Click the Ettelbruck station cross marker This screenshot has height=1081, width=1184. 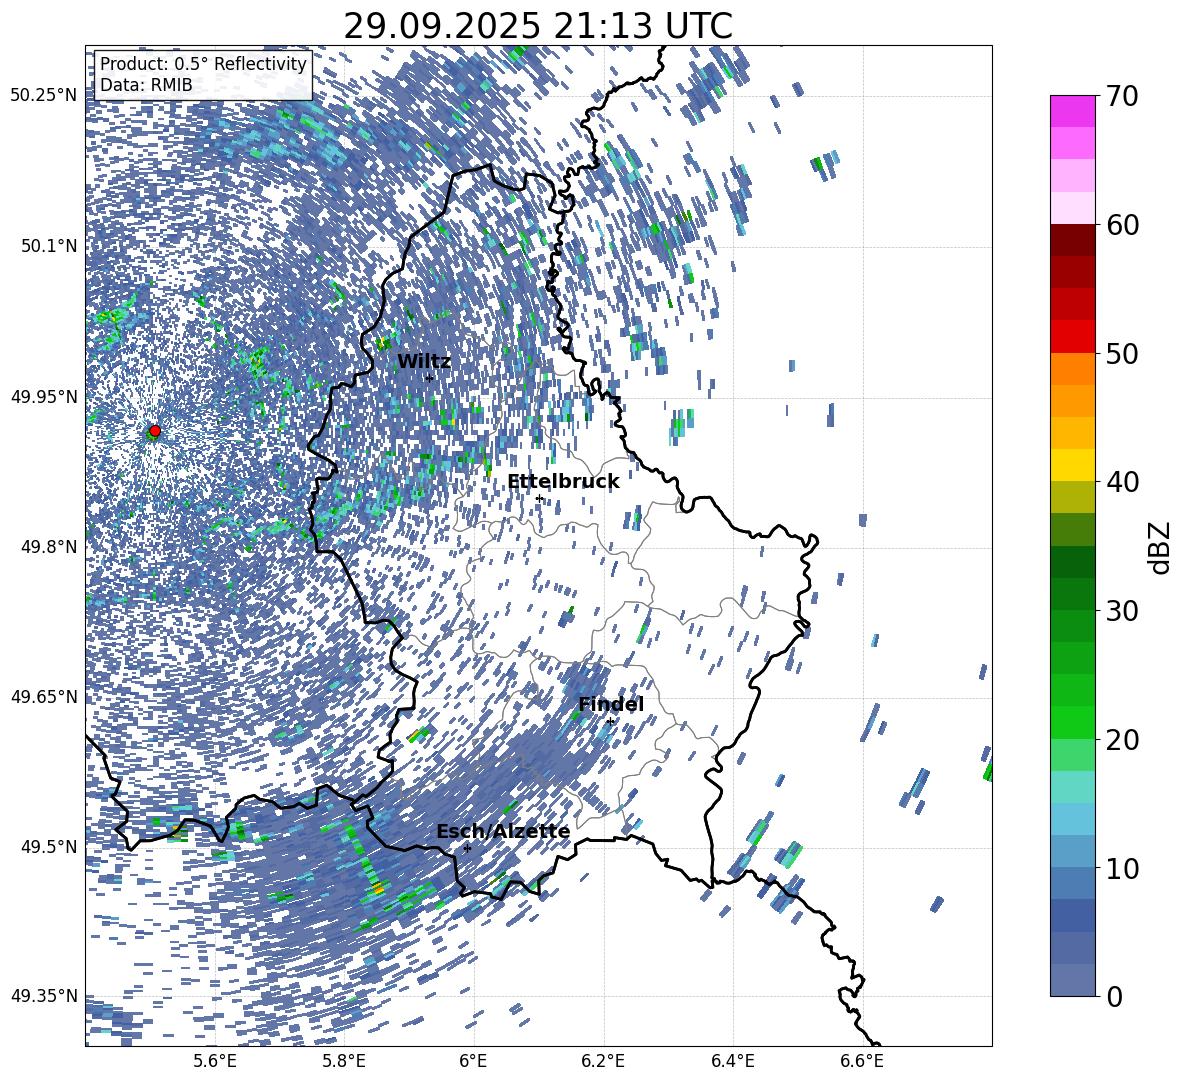[539, 498]
